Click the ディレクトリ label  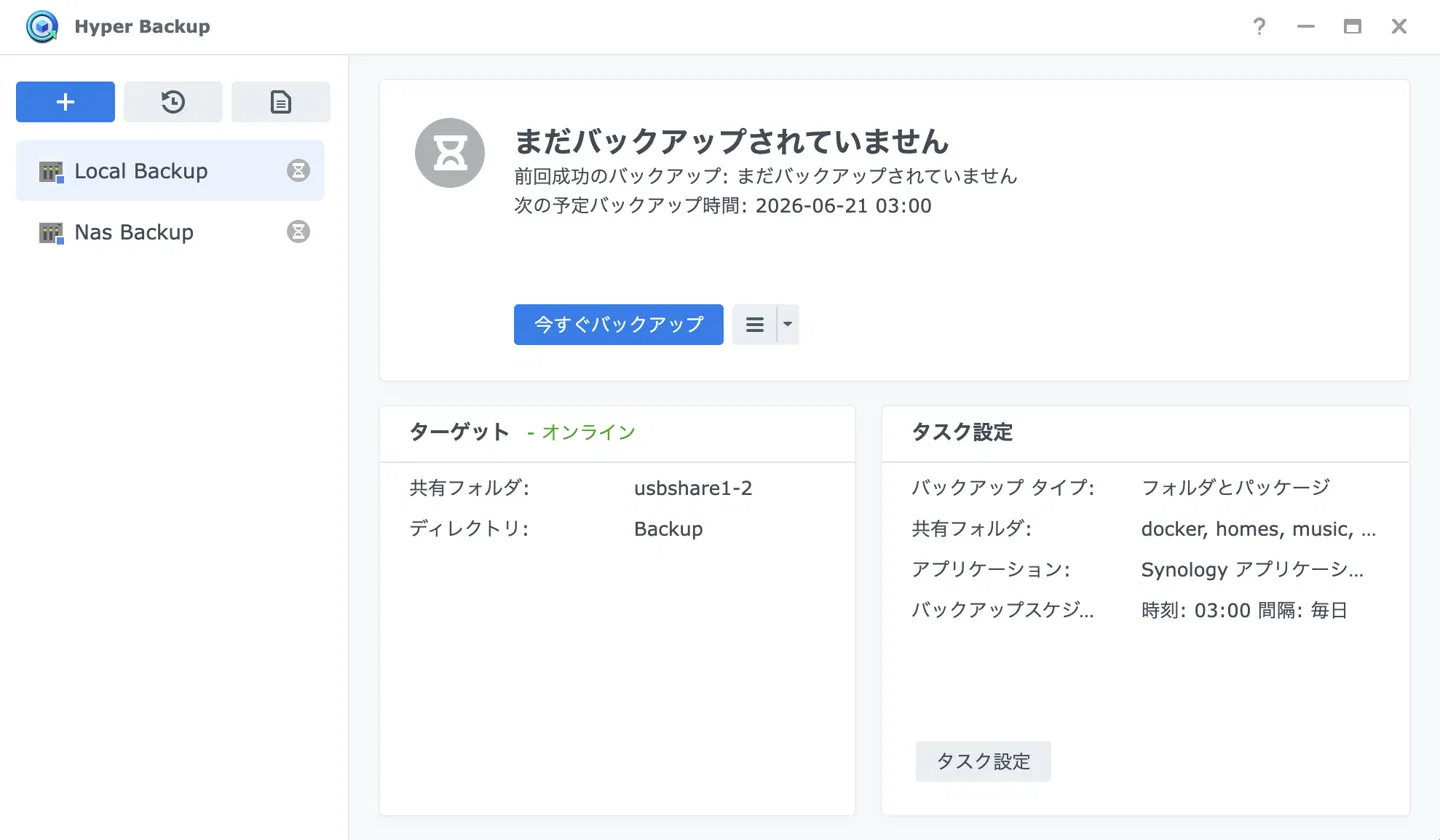point(469,529)
